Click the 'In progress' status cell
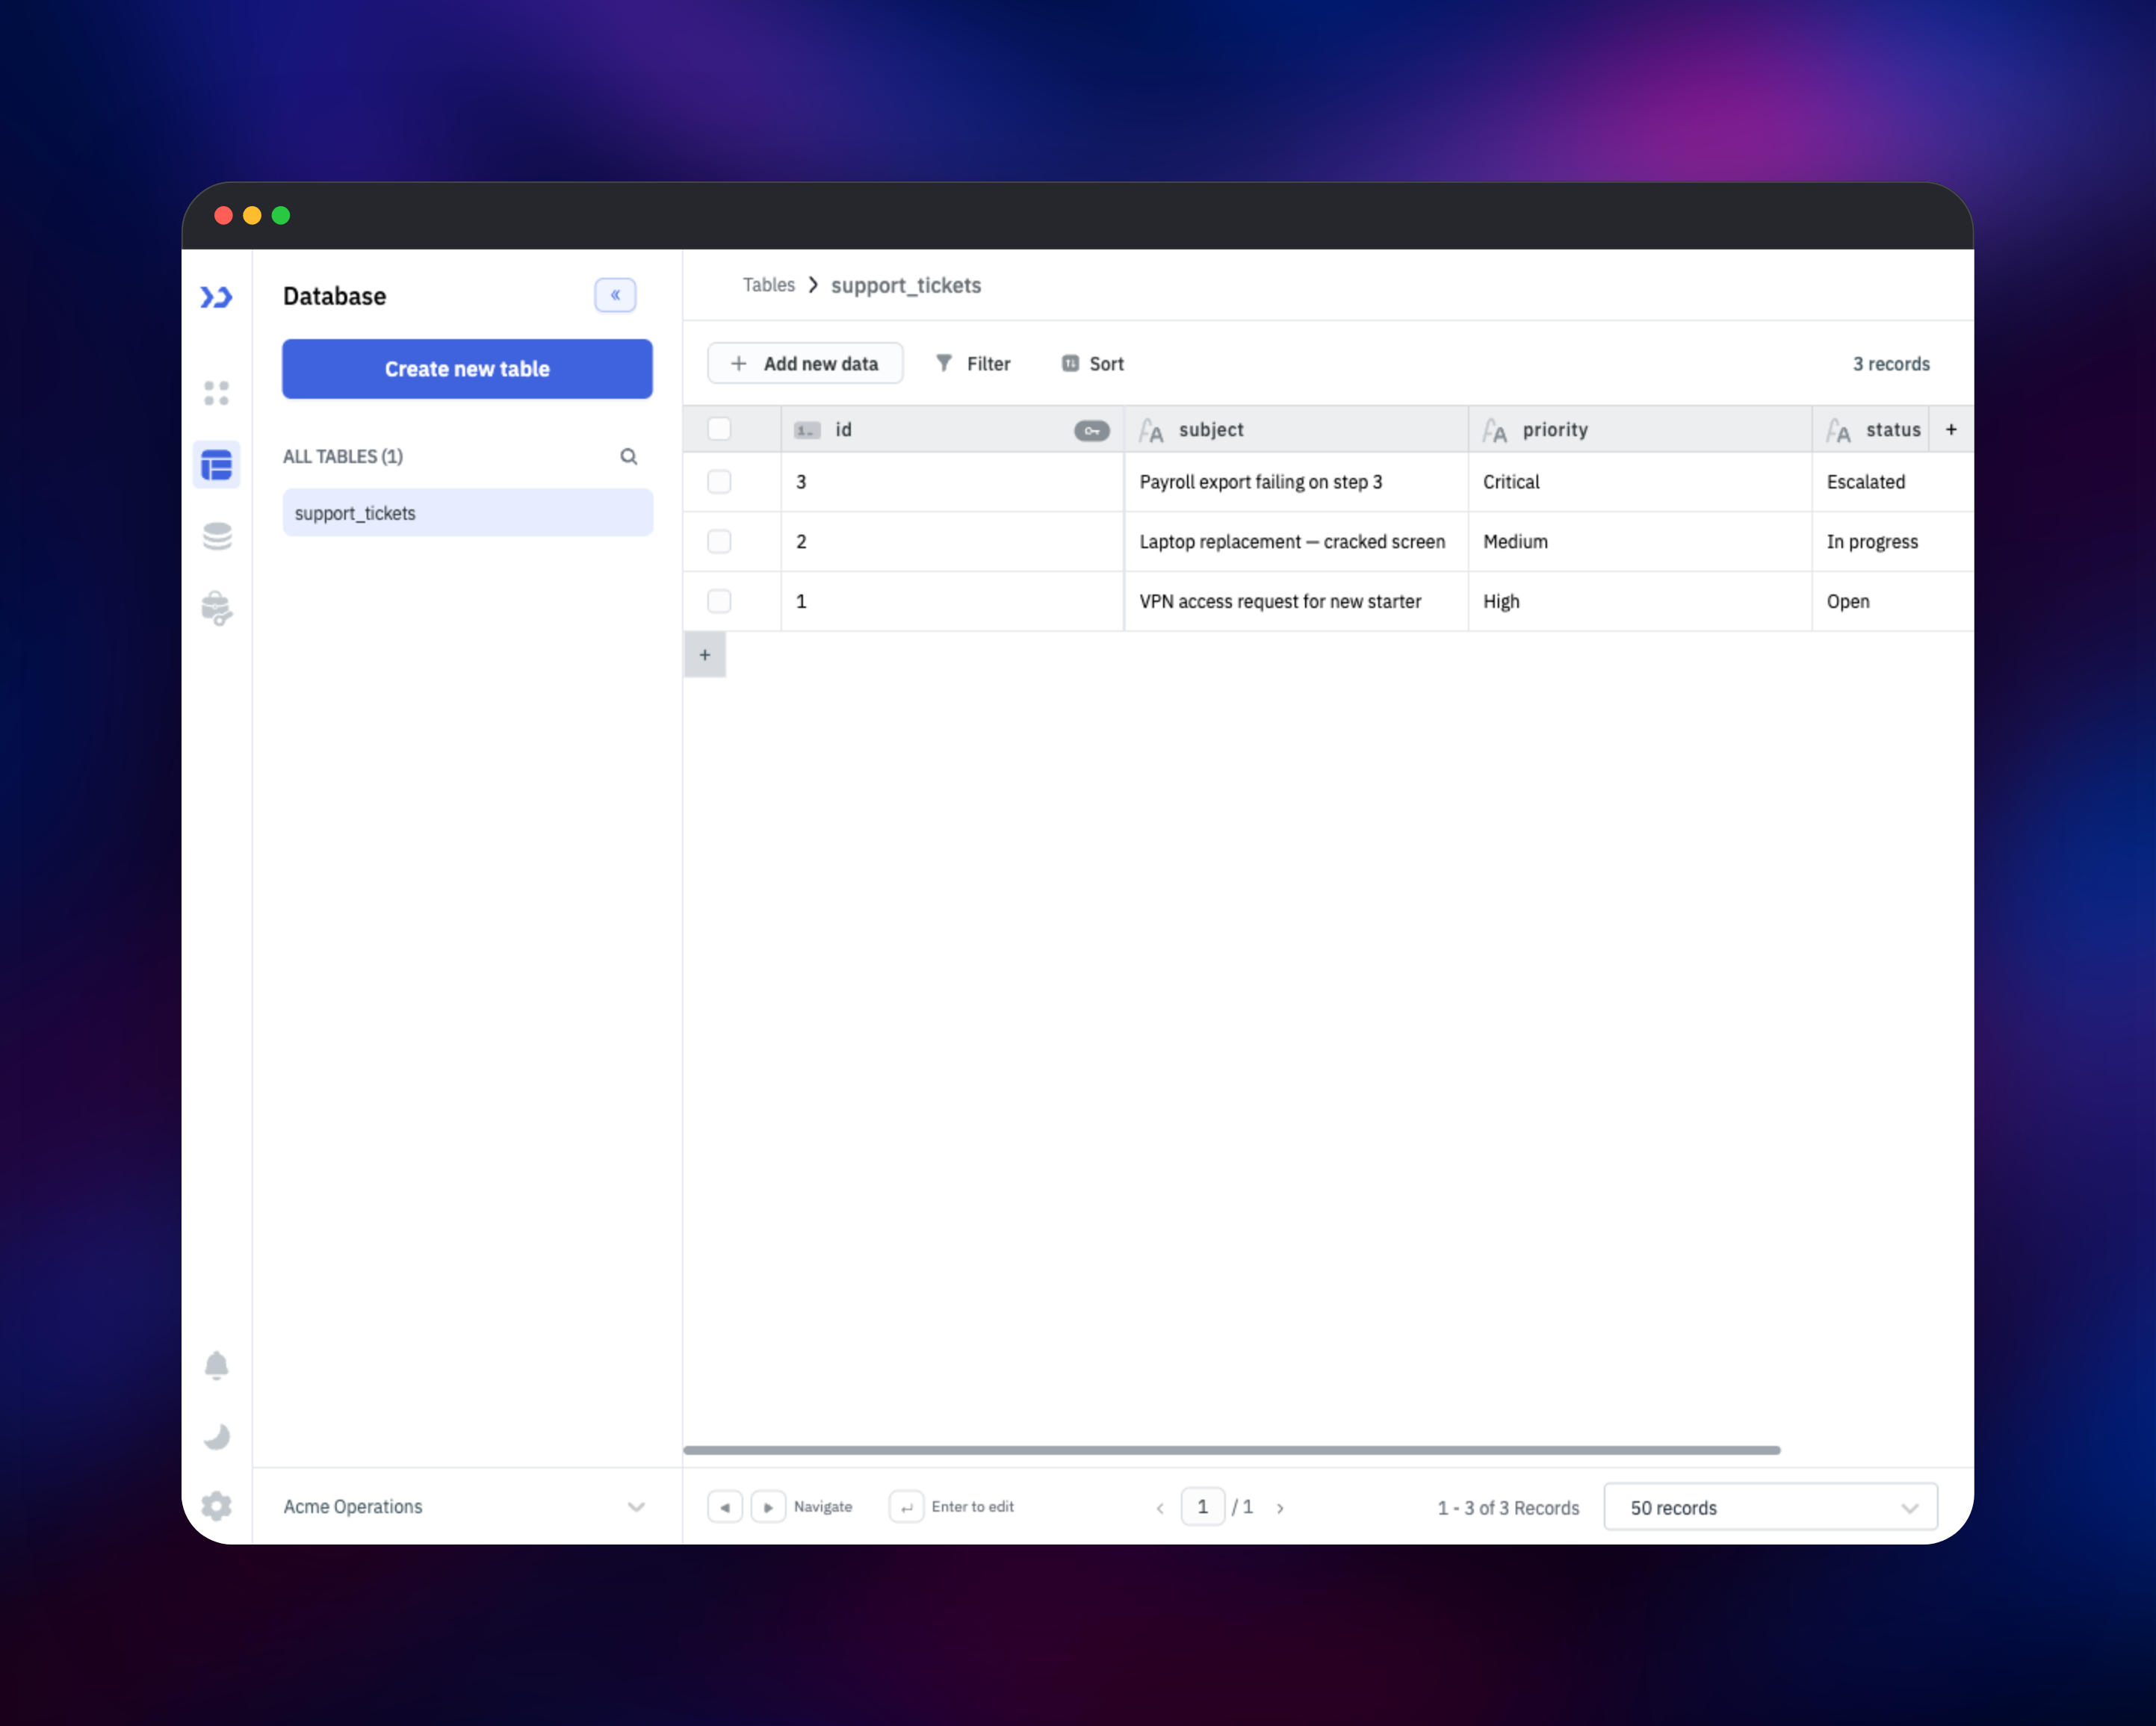Screen dimensions: 2156x1726 (1893, 542)
